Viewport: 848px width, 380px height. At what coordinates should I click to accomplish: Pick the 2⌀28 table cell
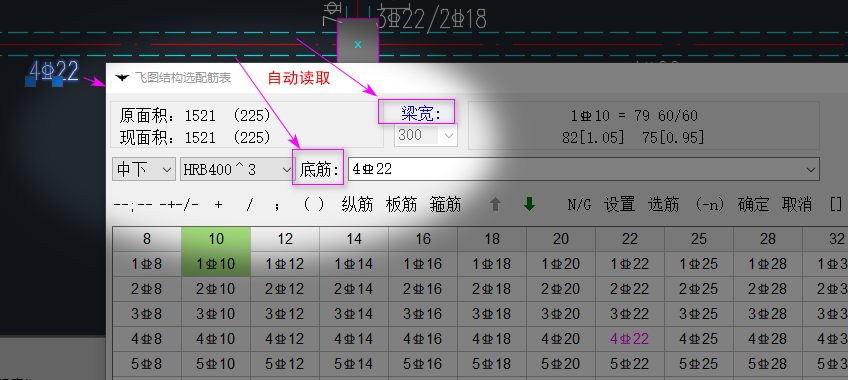pyautogui.click(x=767, y=289)
